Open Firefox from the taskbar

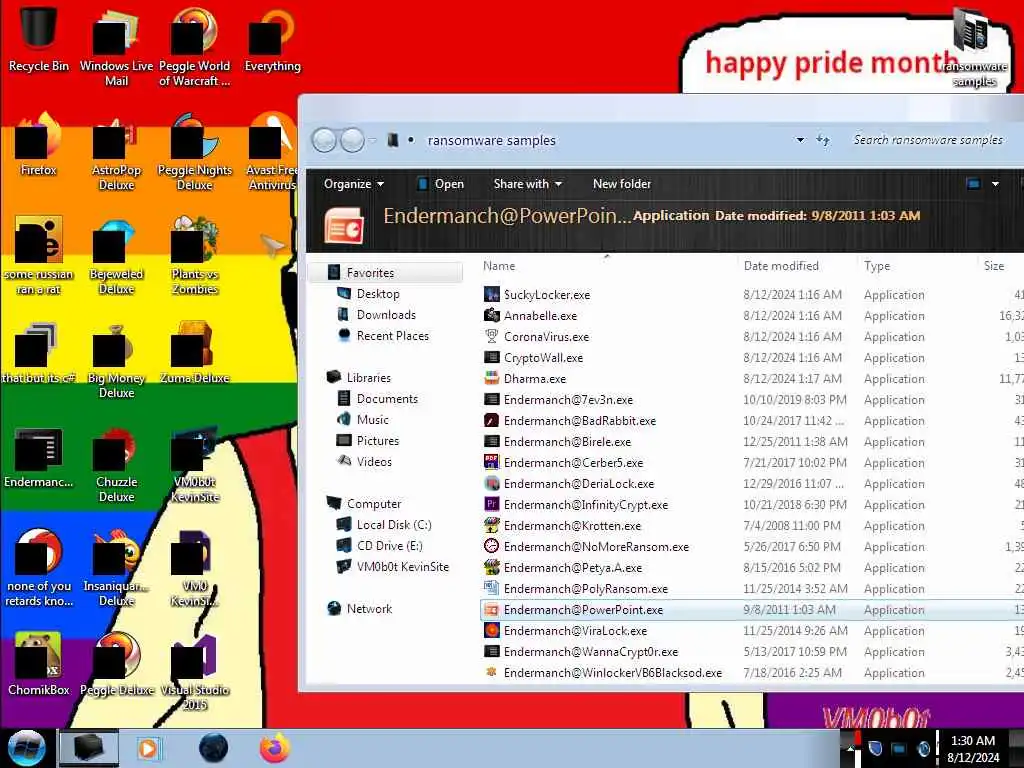tap(275, 748)
